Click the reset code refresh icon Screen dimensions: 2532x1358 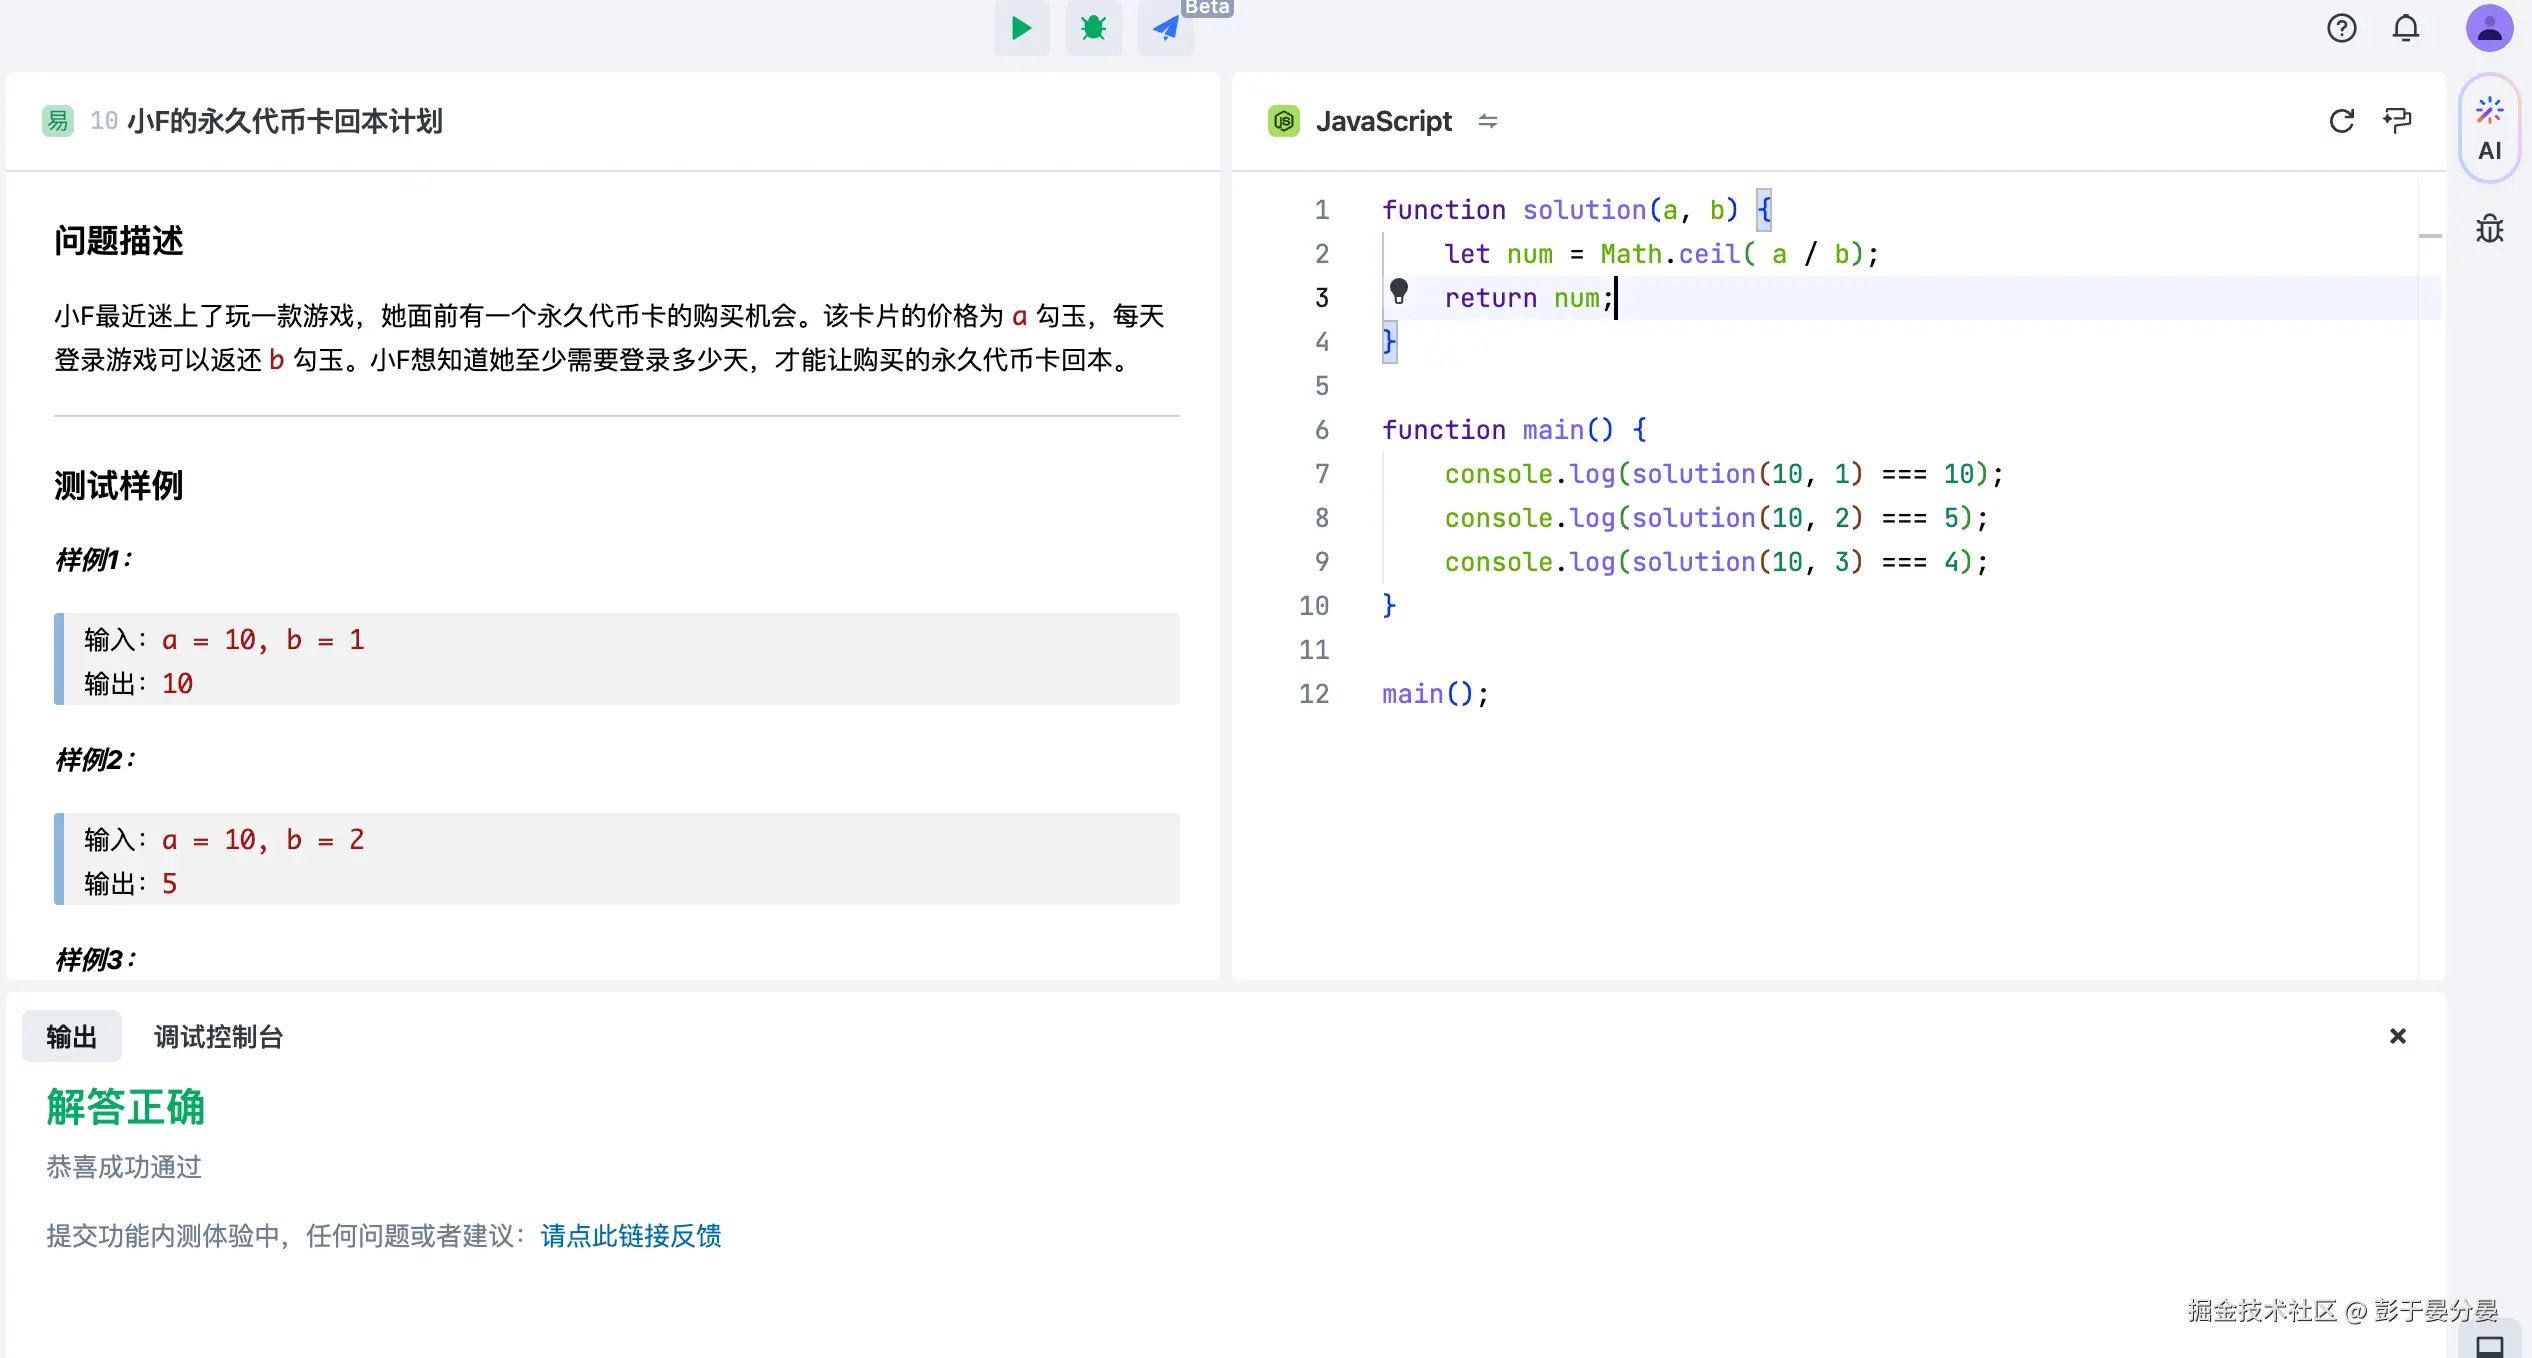pyautogui.click(x=2341, y=121)
